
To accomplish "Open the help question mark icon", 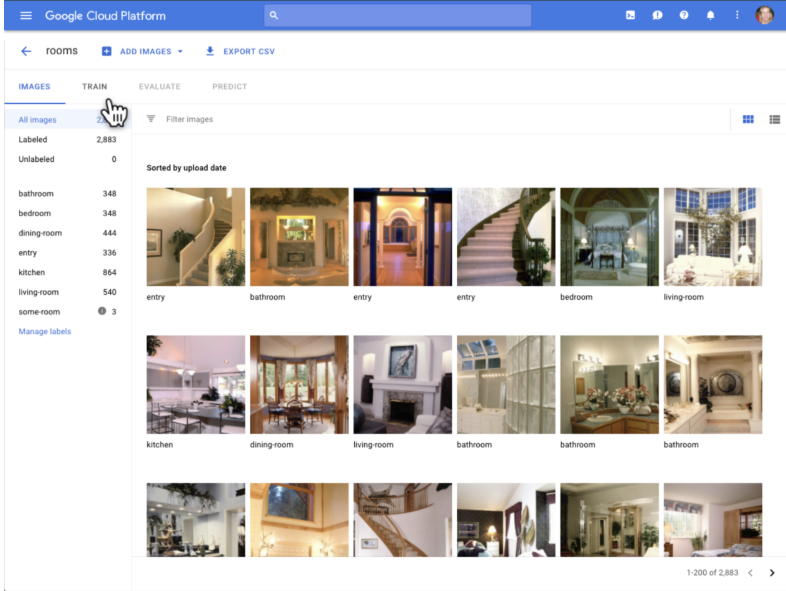I will [684, 16].
